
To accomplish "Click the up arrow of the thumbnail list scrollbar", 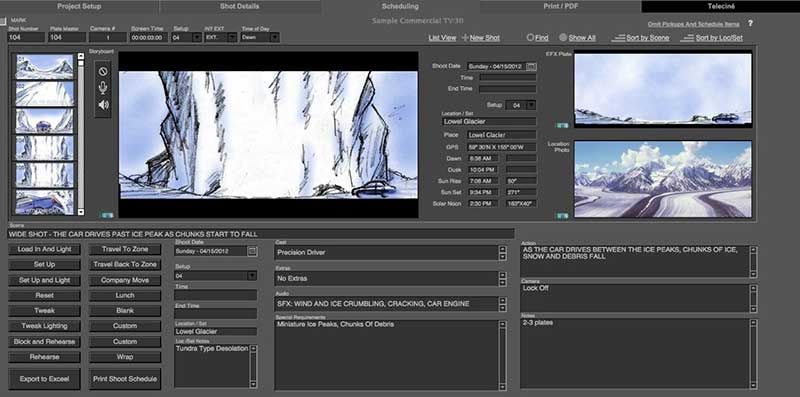I will 81,56.
